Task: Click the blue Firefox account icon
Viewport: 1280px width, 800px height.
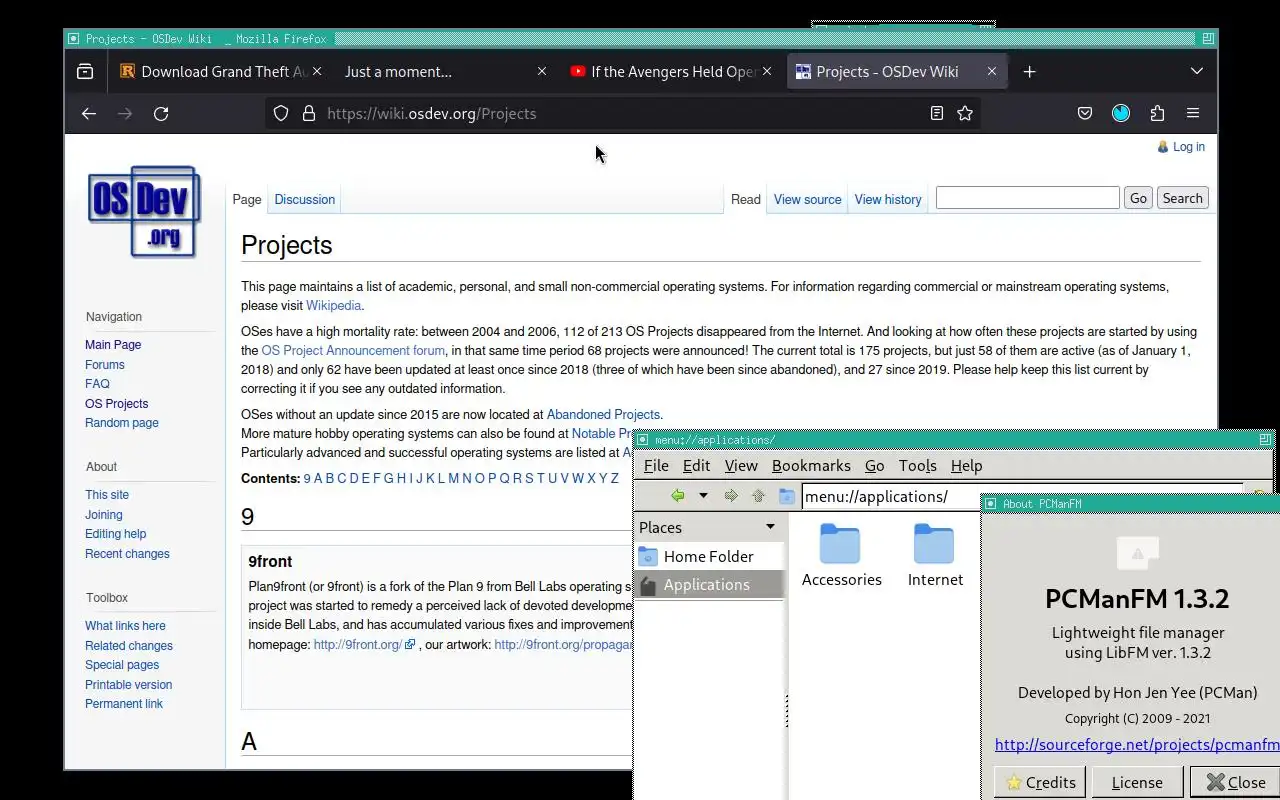Action: (x=1121, y=114)
